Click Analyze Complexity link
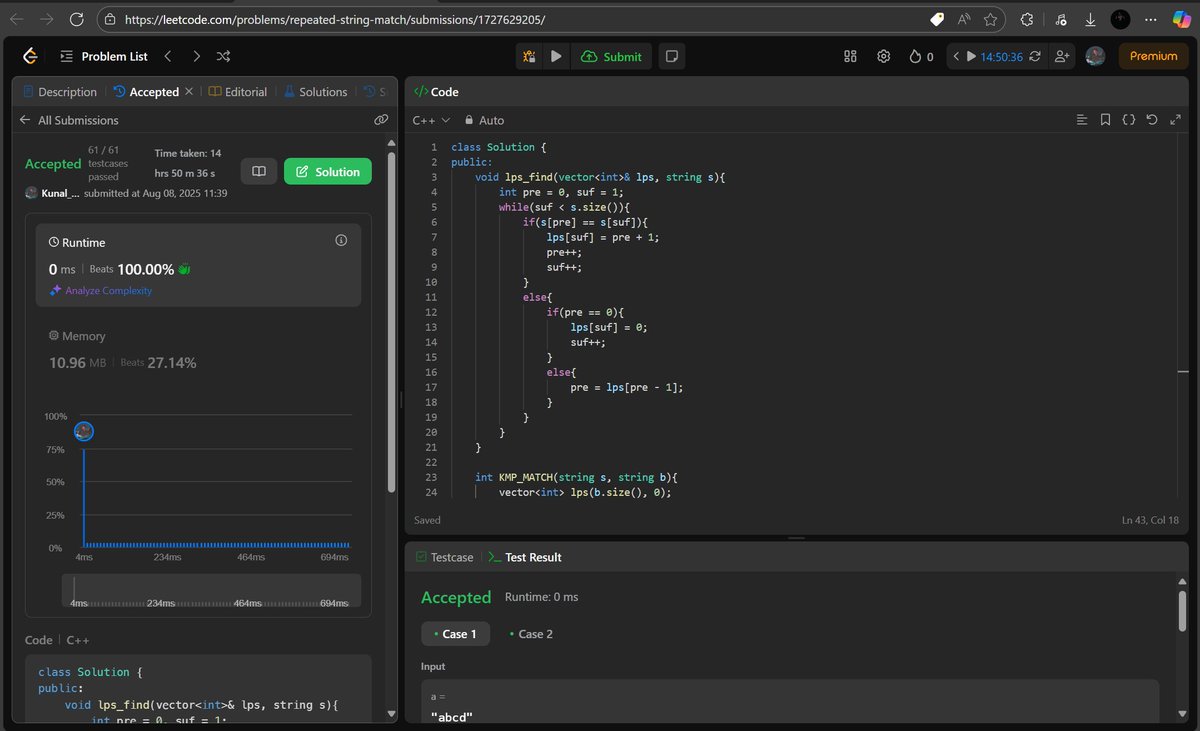1200x731 pixels. click(x=101, y=291)
